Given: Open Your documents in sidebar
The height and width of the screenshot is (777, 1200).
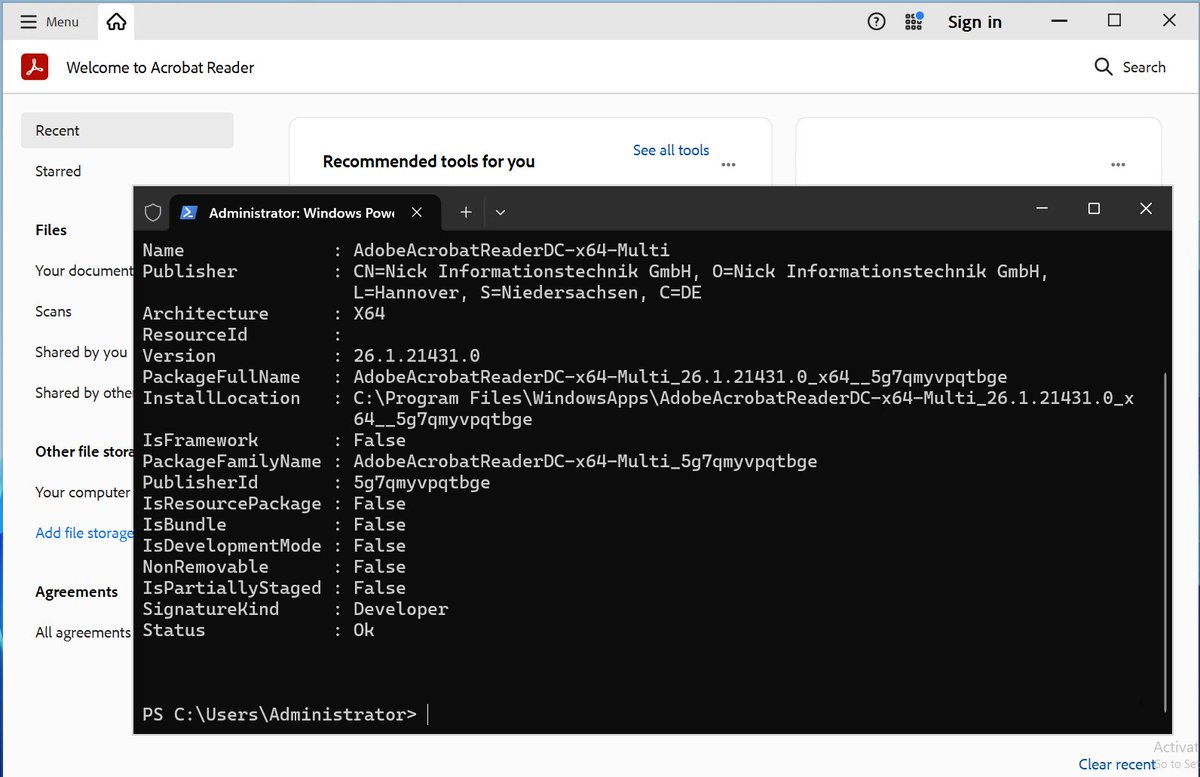Looking at the screenshot, I should point(84,270).
